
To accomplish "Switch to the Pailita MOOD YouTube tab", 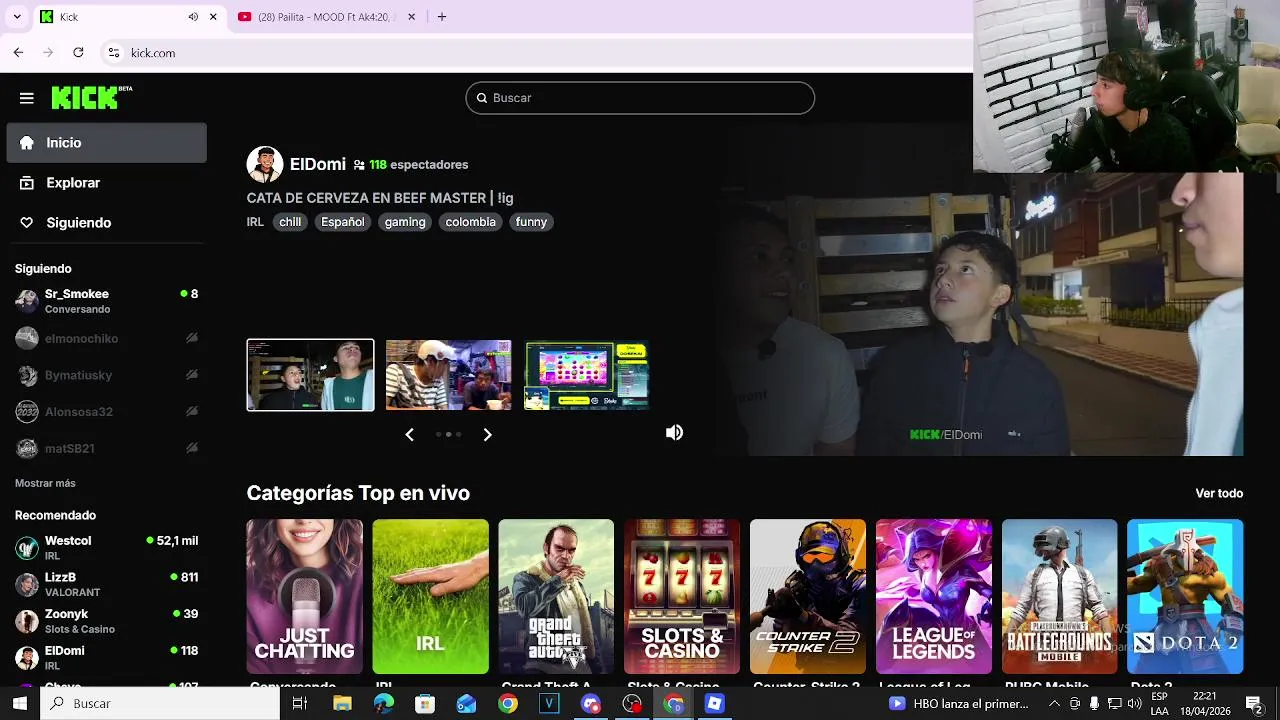I will 326,17.
